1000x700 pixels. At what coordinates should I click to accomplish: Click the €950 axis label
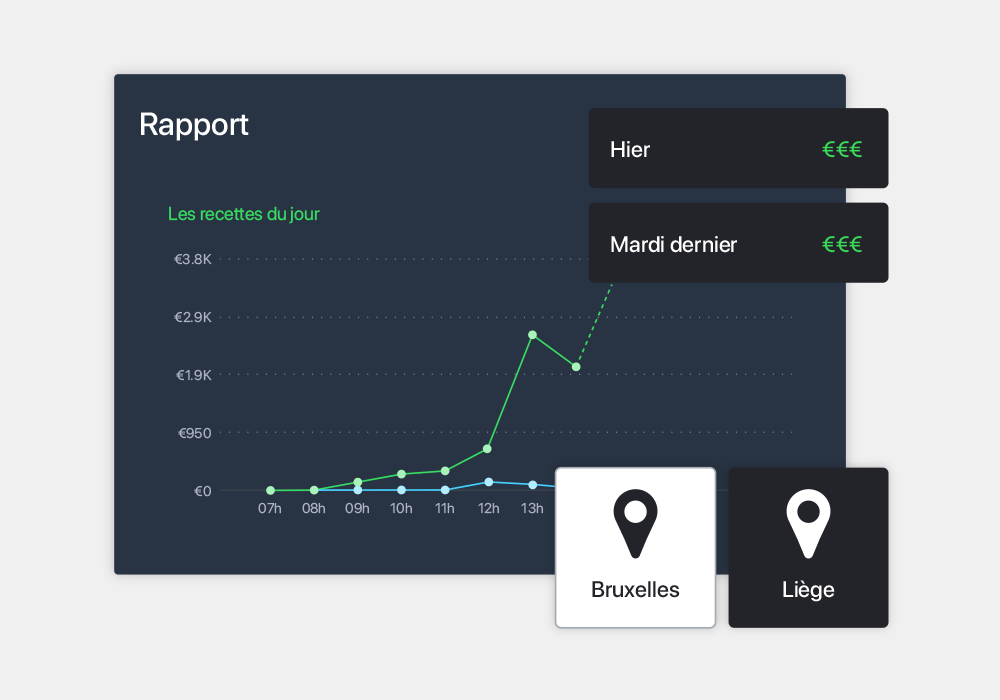[x=195, y=433]
